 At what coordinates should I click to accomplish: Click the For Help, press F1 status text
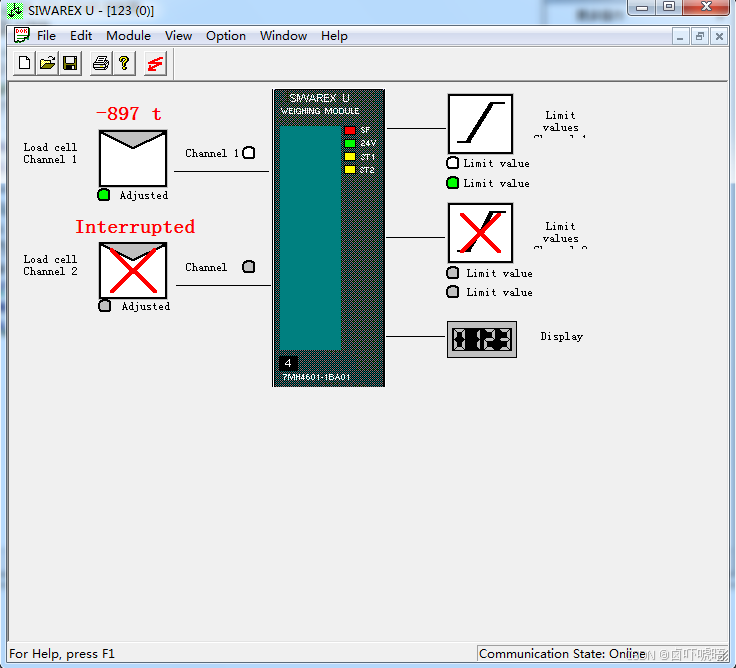(62, 654)
